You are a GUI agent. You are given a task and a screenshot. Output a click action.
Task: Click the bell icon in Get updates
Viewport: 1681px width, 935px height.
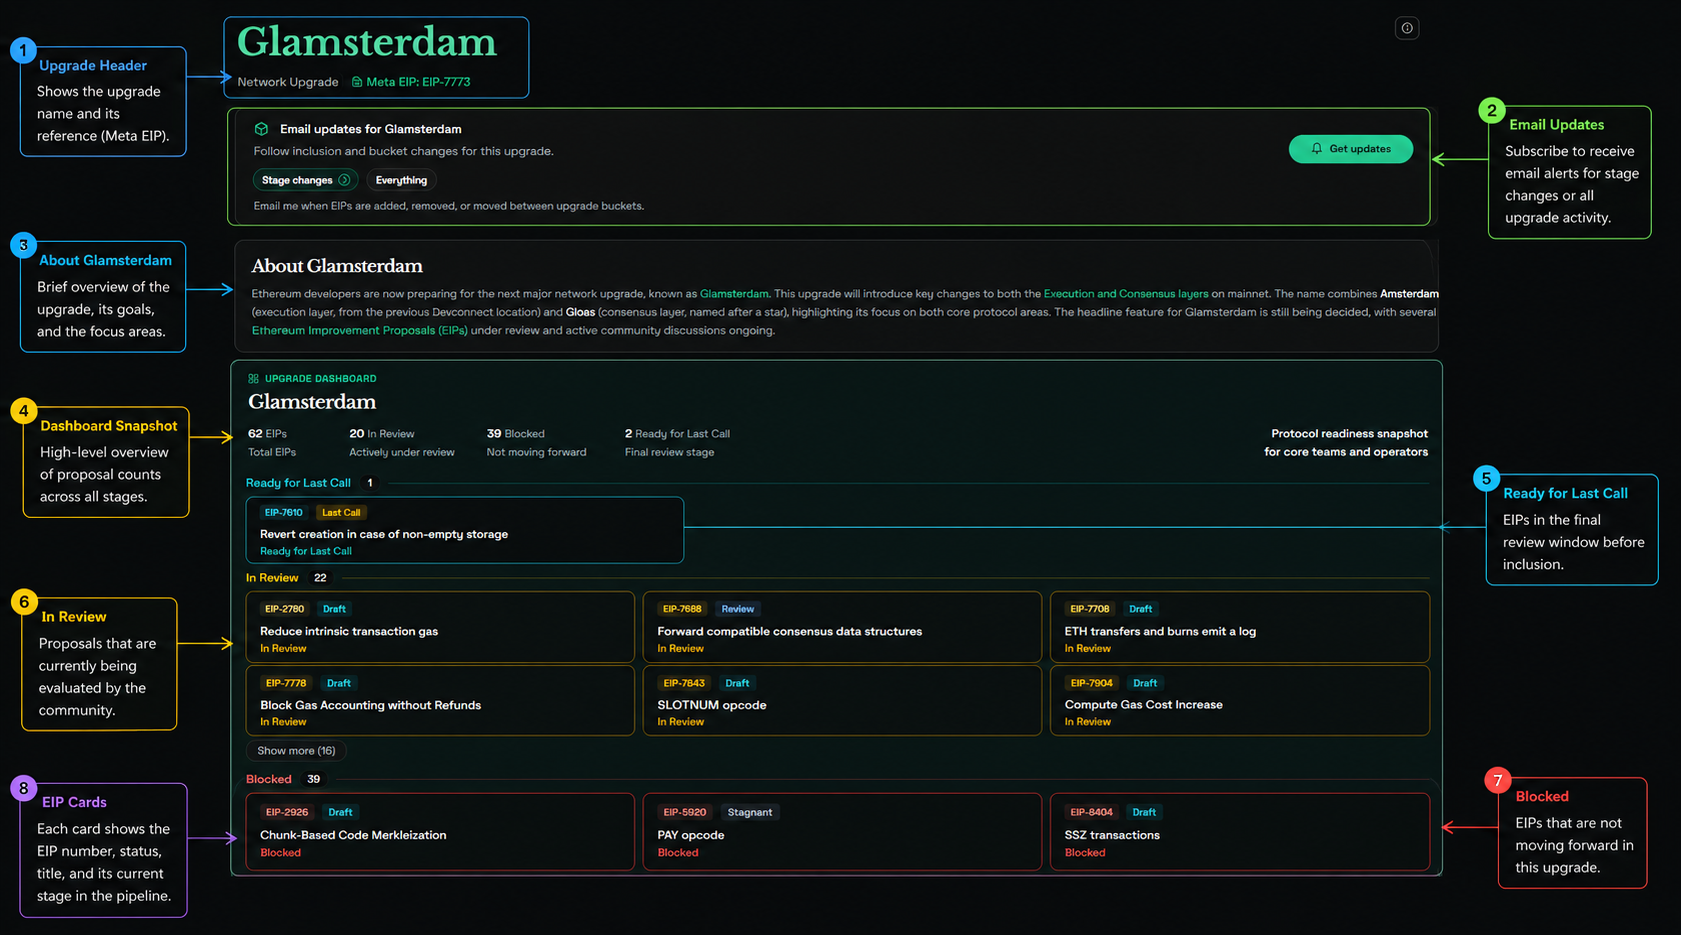[x=1317, y=149]
